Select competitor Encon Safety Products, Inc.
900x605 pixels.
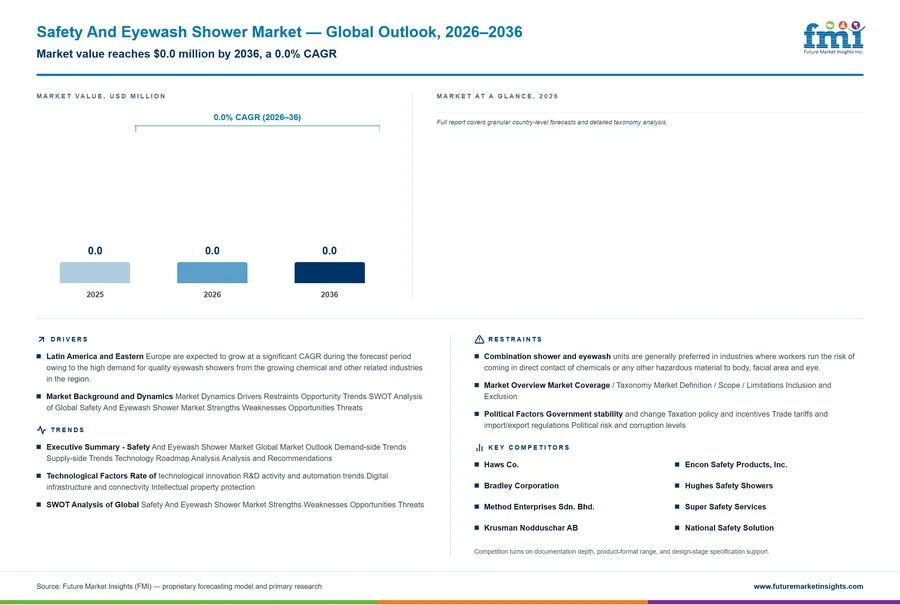[x=736, y=464]
